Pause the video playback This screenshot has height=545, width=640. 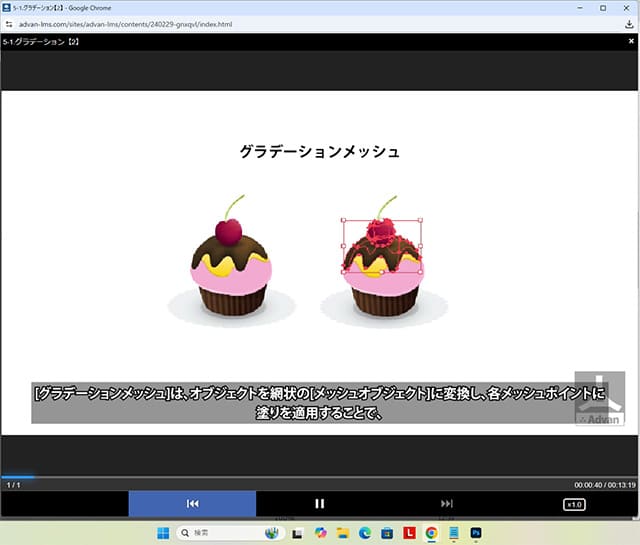pyautogui.click(x=320, y=504)
